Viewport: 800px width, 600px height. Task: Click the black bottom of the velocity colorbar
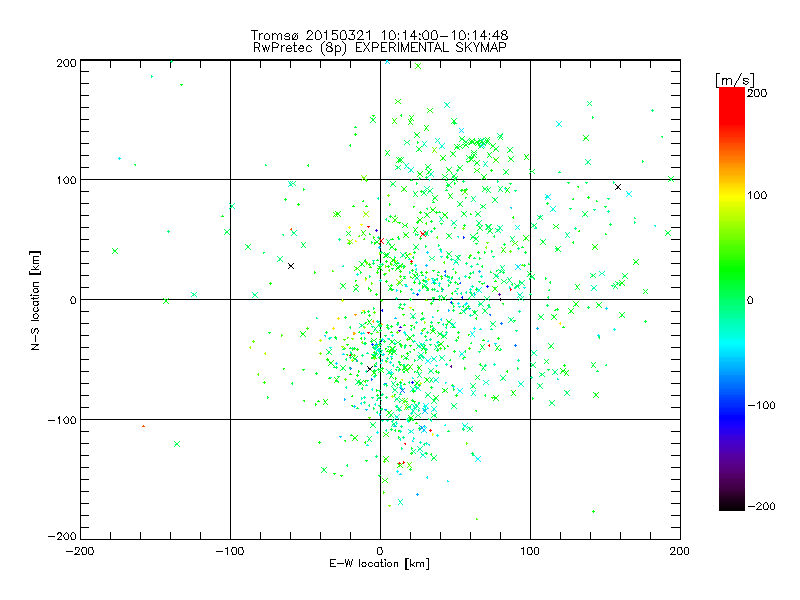click(x=732, y=503)
